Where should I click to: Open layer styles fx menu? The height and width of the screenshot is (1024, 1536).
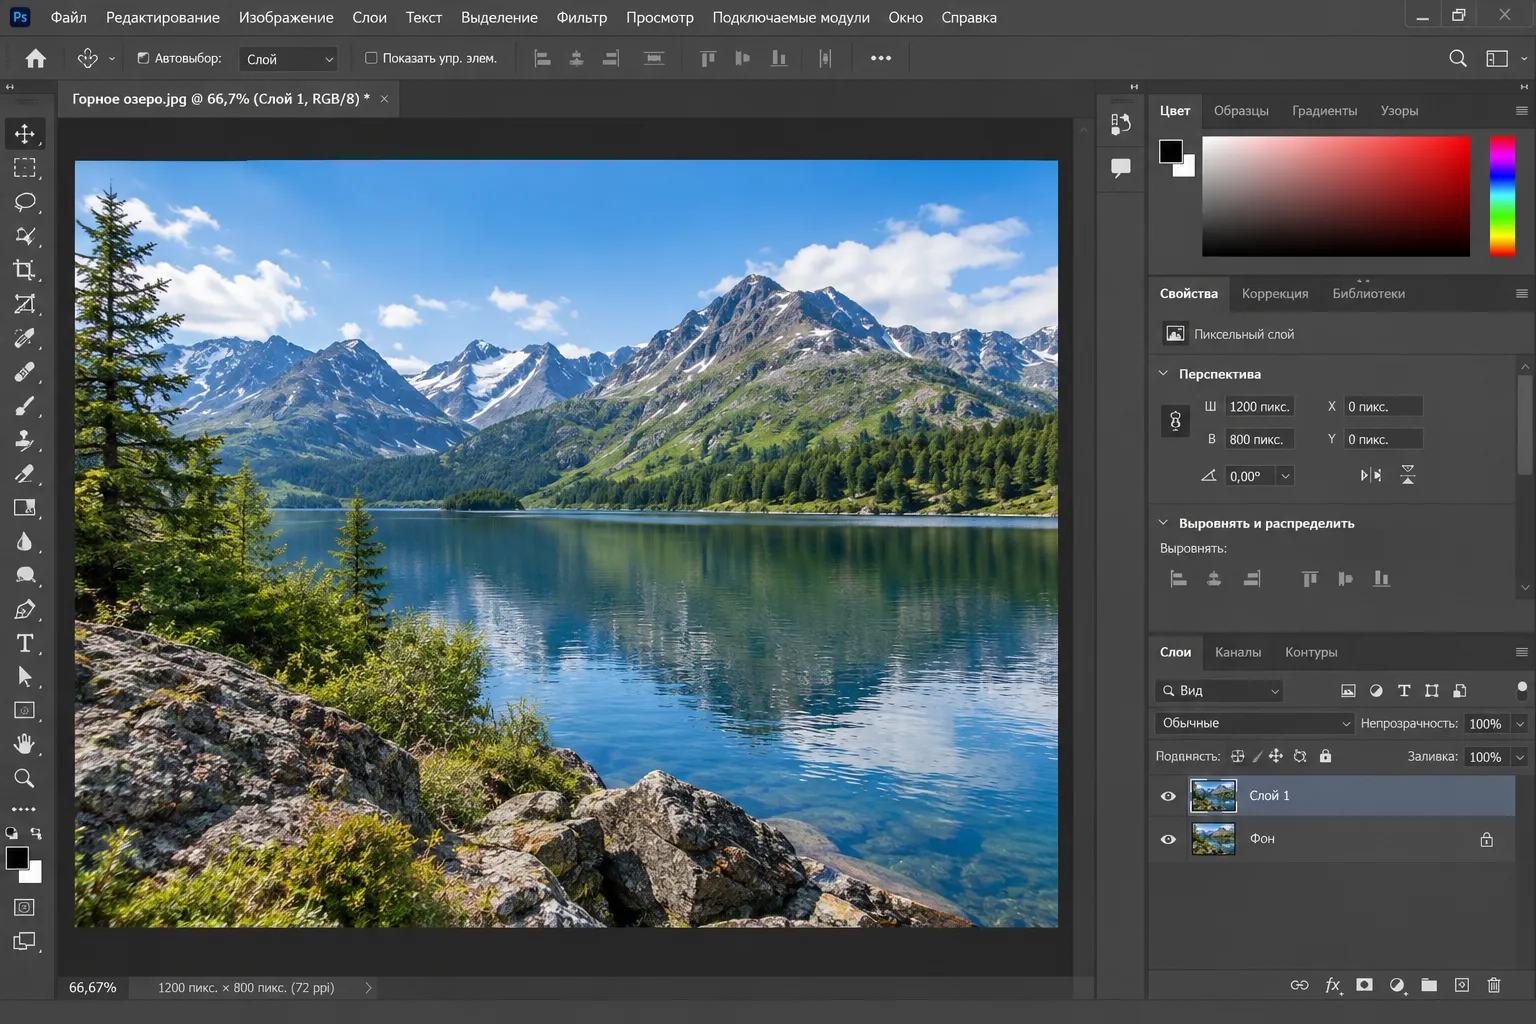1332,985
